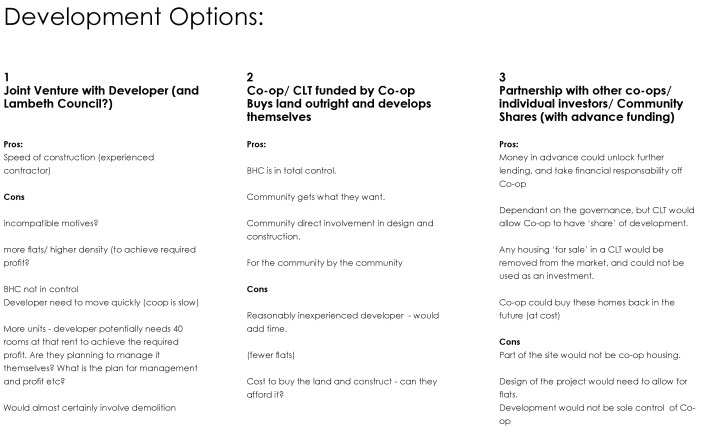Click the "Cons" label under option 1

coord(15,196)
